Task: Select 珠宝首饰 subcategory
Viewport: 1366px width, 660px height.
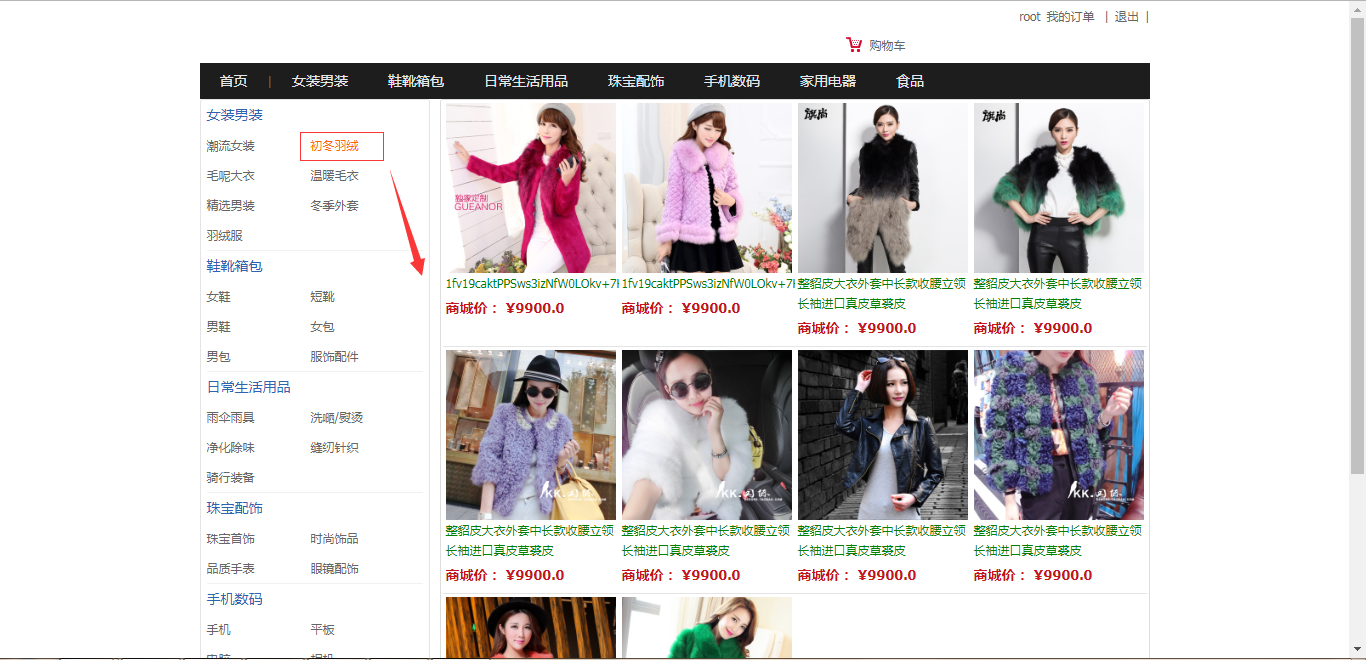Action: click(231, 539)
